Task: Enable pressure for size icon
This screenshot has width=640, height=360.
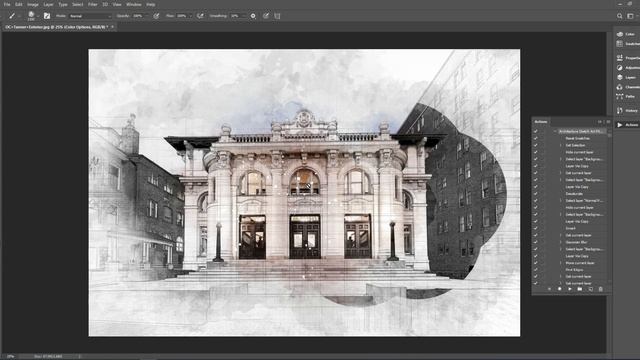Action: (x=266, y=16)
